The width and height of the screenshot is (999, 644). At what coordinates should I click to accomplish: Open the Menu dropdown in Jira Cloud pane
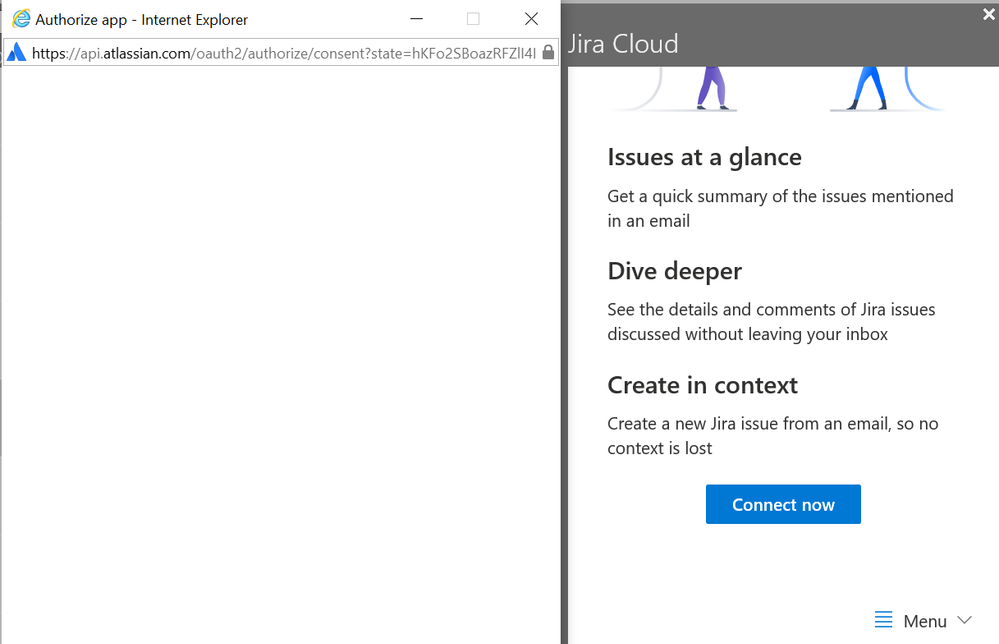point(924,620)
